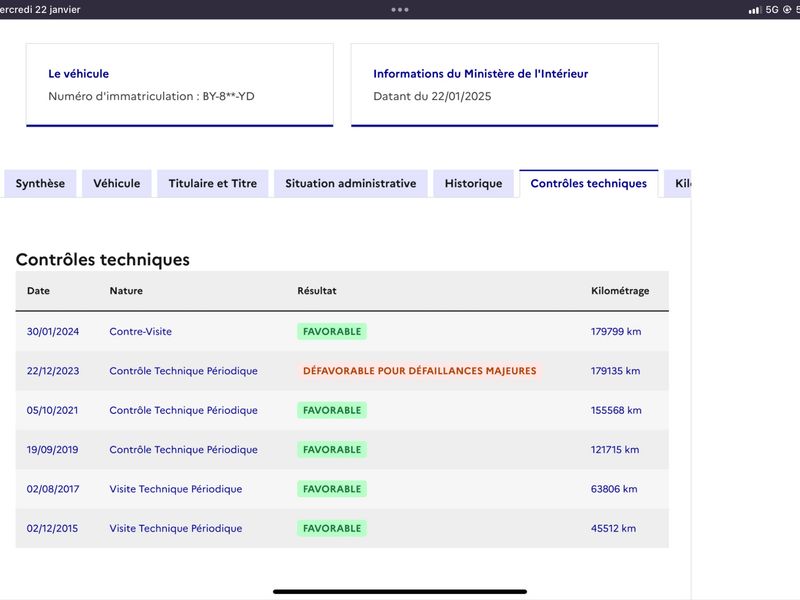Select the Situation administrative tab

tap(351, 184)
